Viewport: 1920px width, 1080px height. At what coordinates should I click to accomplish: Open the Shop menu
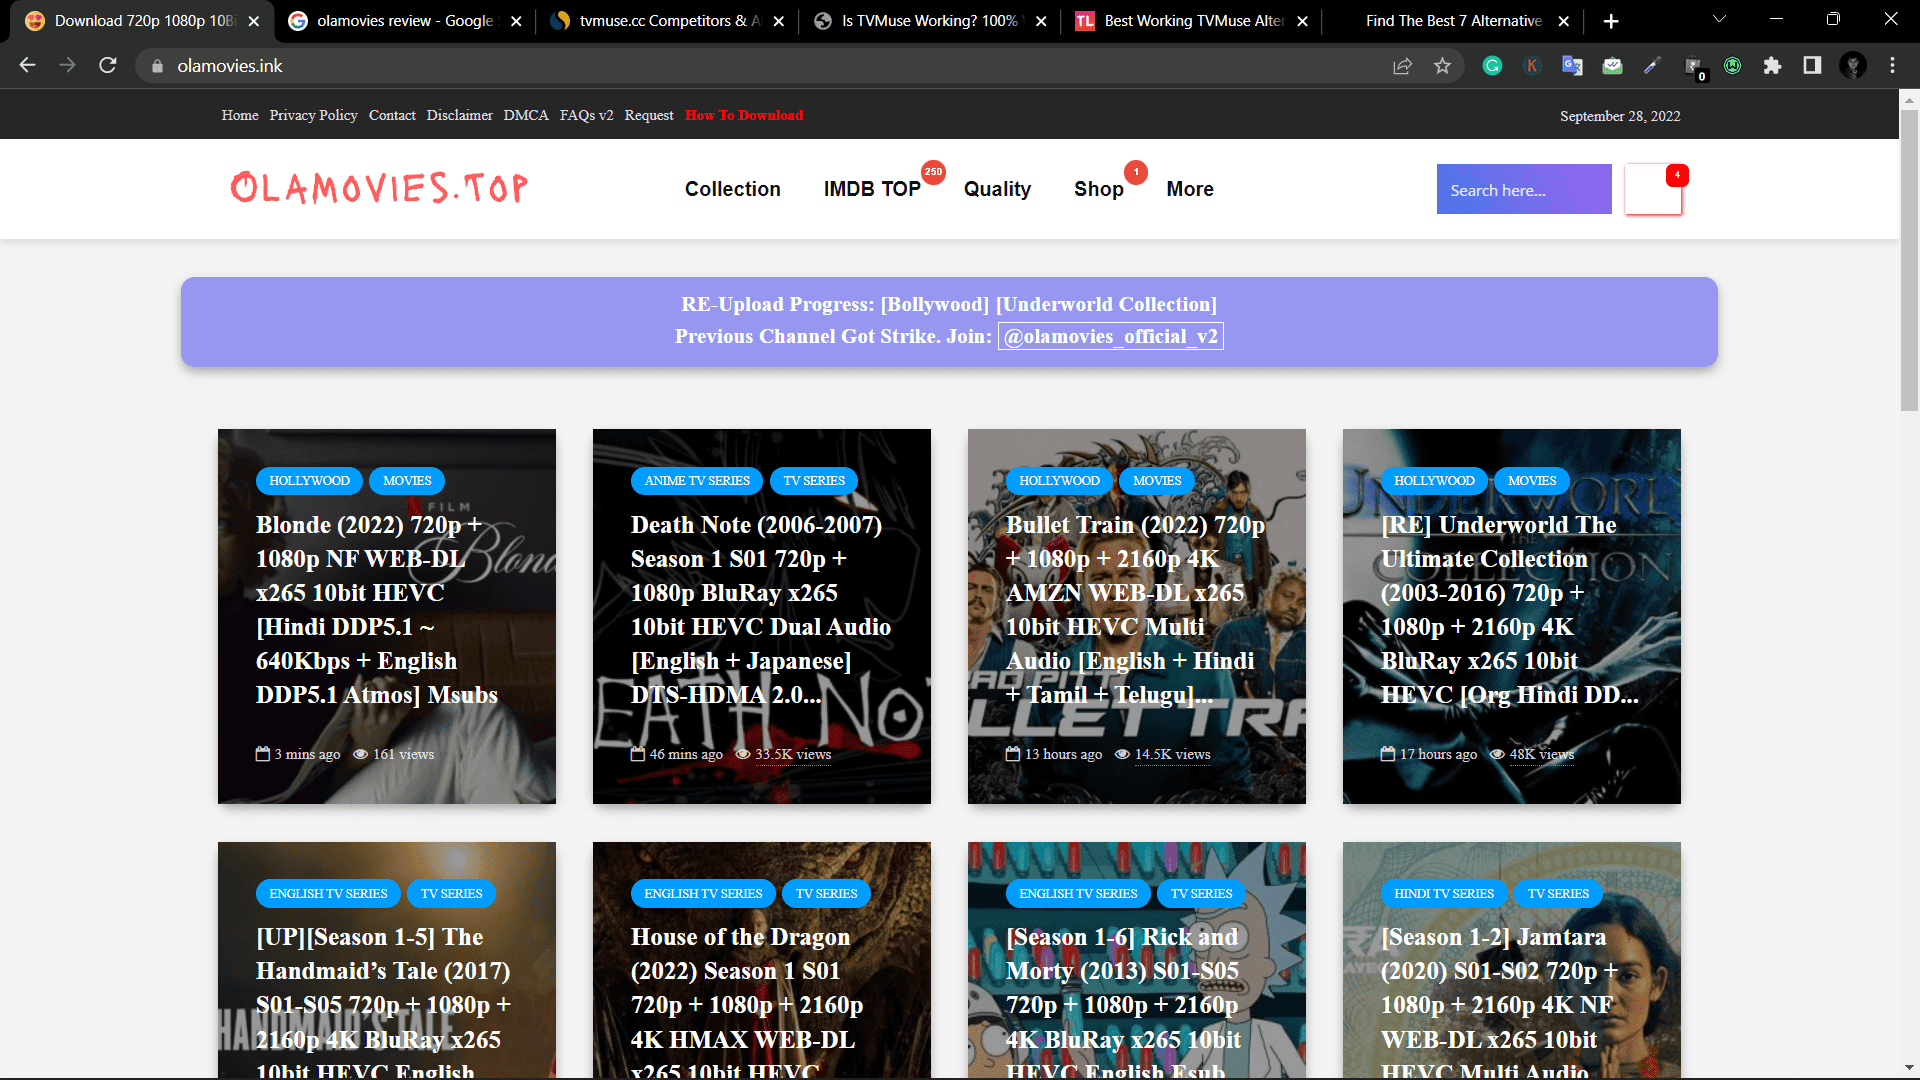tap(1098, 189)
